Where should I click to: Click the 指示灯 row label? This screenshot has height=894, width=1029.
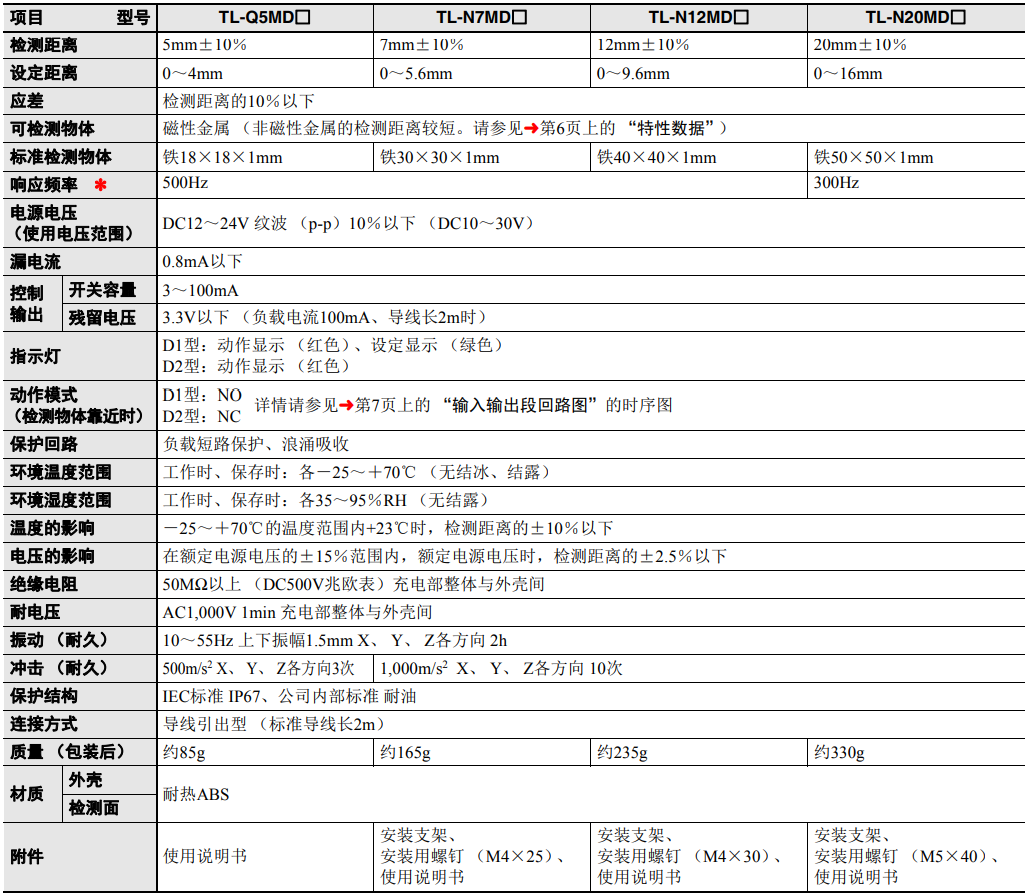[x=35, y=356]
